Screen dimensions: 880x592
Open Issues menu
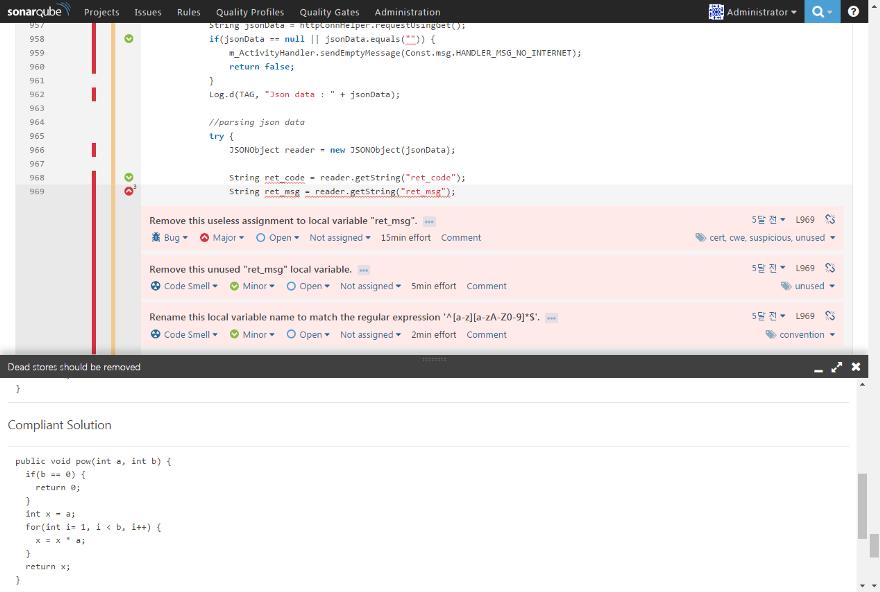point(148,12)
